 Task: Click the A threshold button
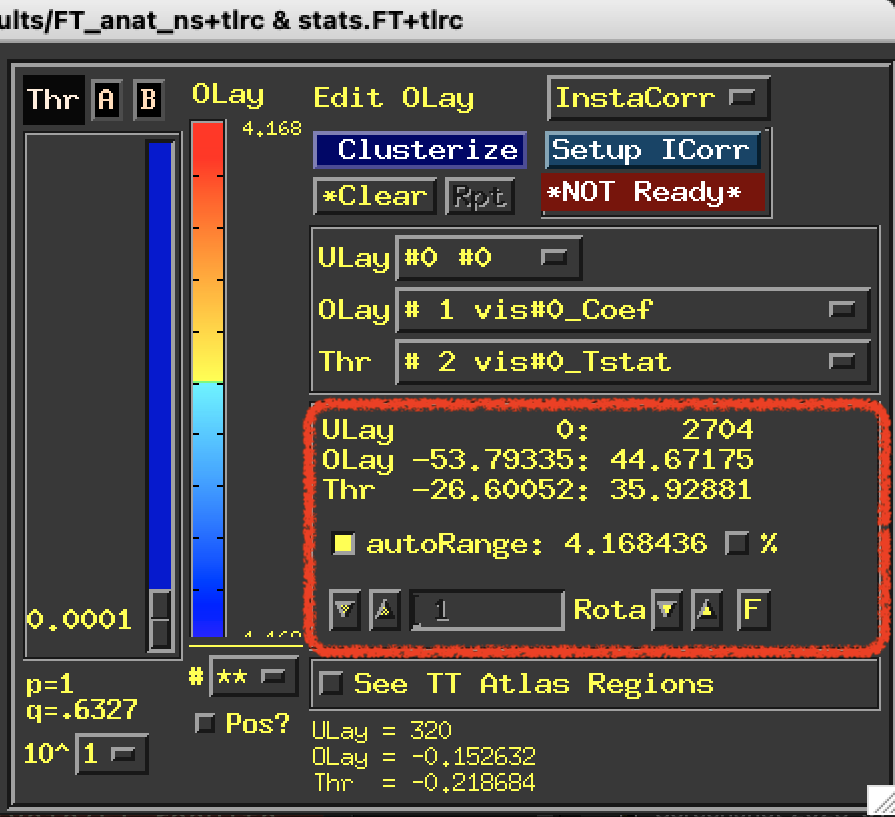pyautogui.click(x=106, y=100)
